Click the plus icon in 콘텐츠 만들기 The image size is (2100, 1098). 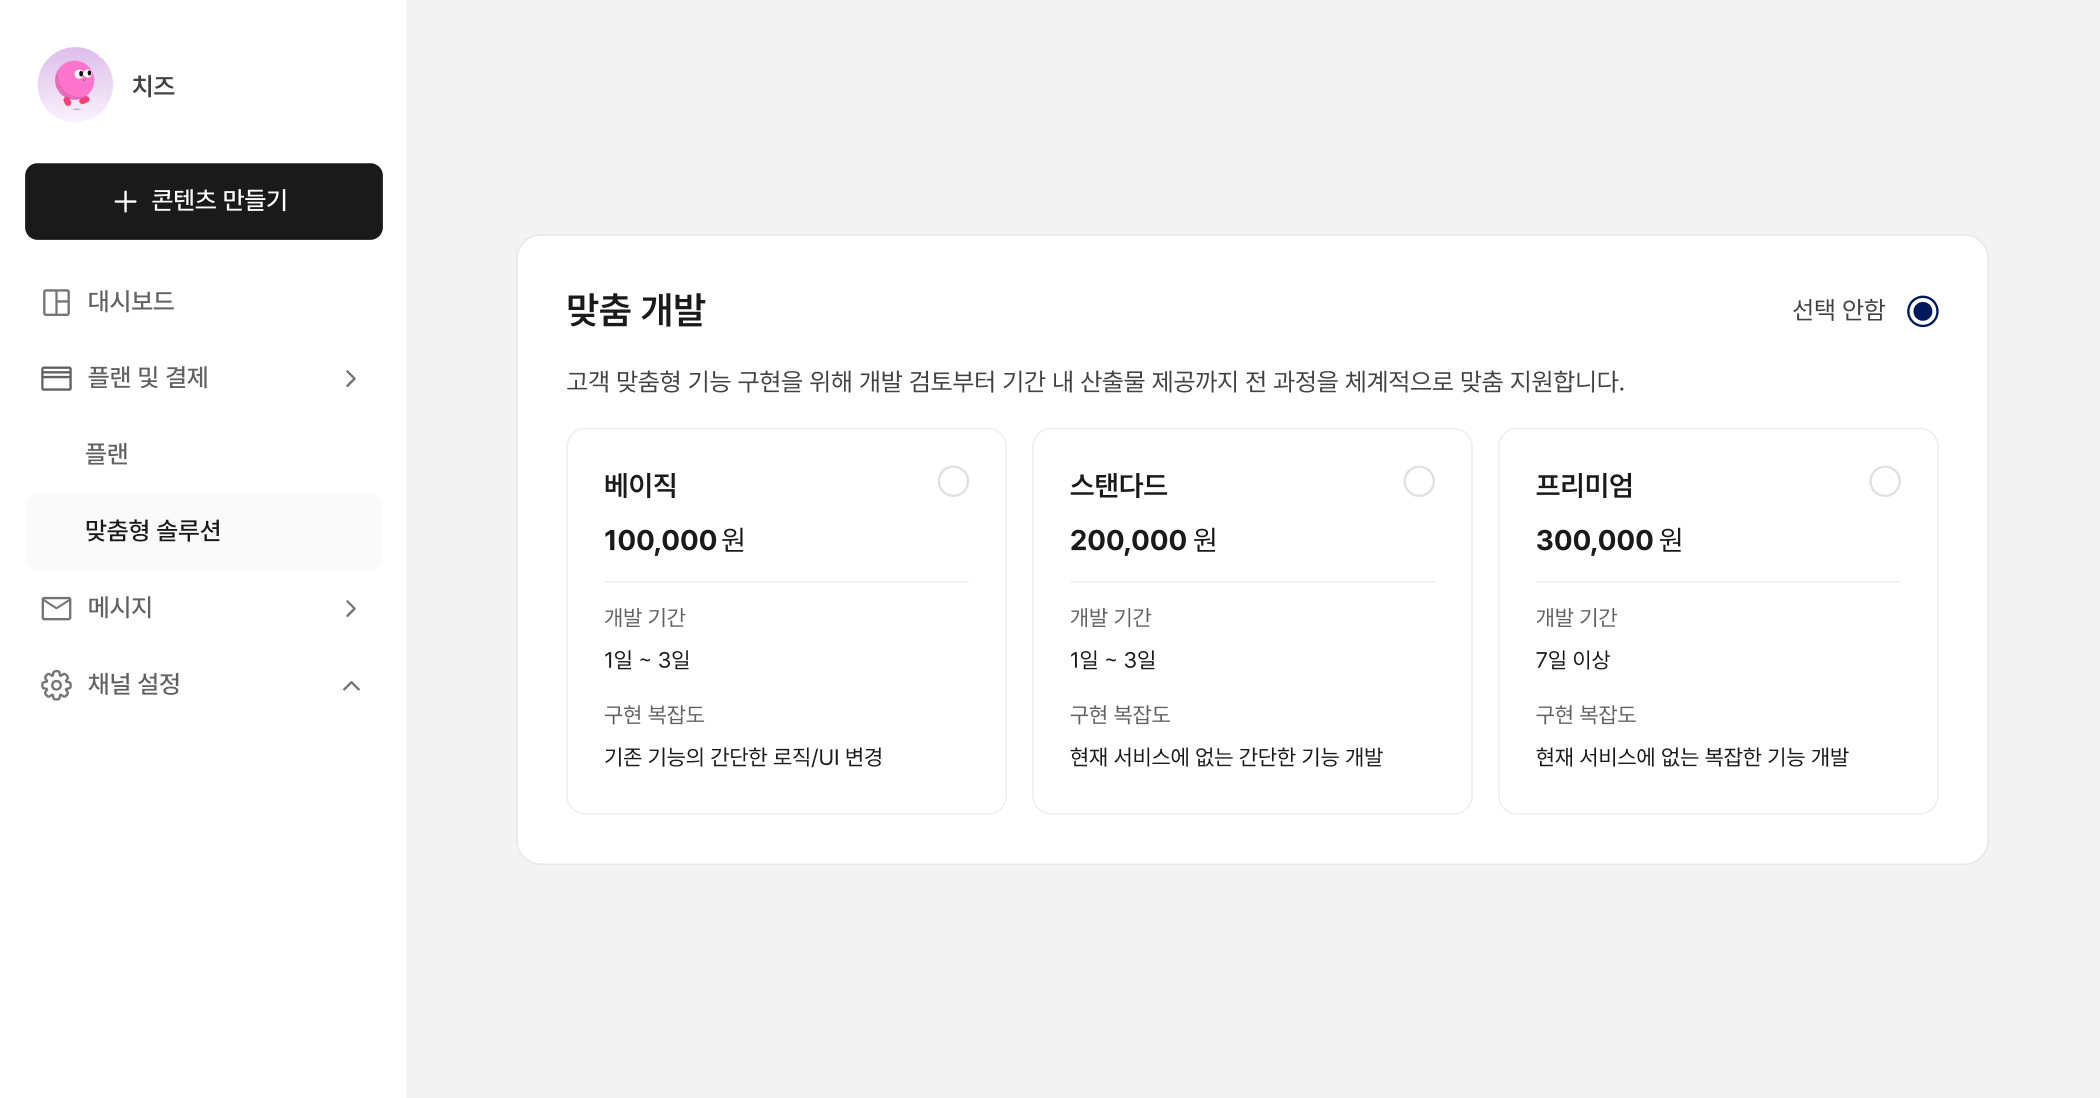click(125, 201)
